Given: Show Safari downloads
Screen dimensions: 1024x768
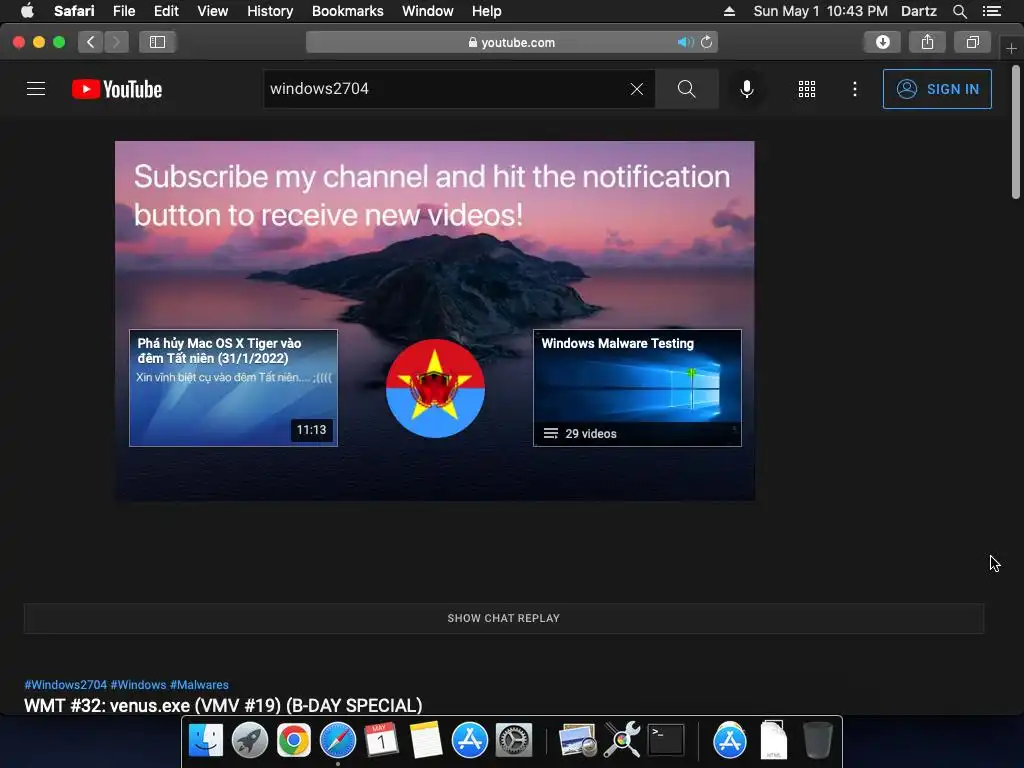Looking at the screenshot, I should coord(882,42).
